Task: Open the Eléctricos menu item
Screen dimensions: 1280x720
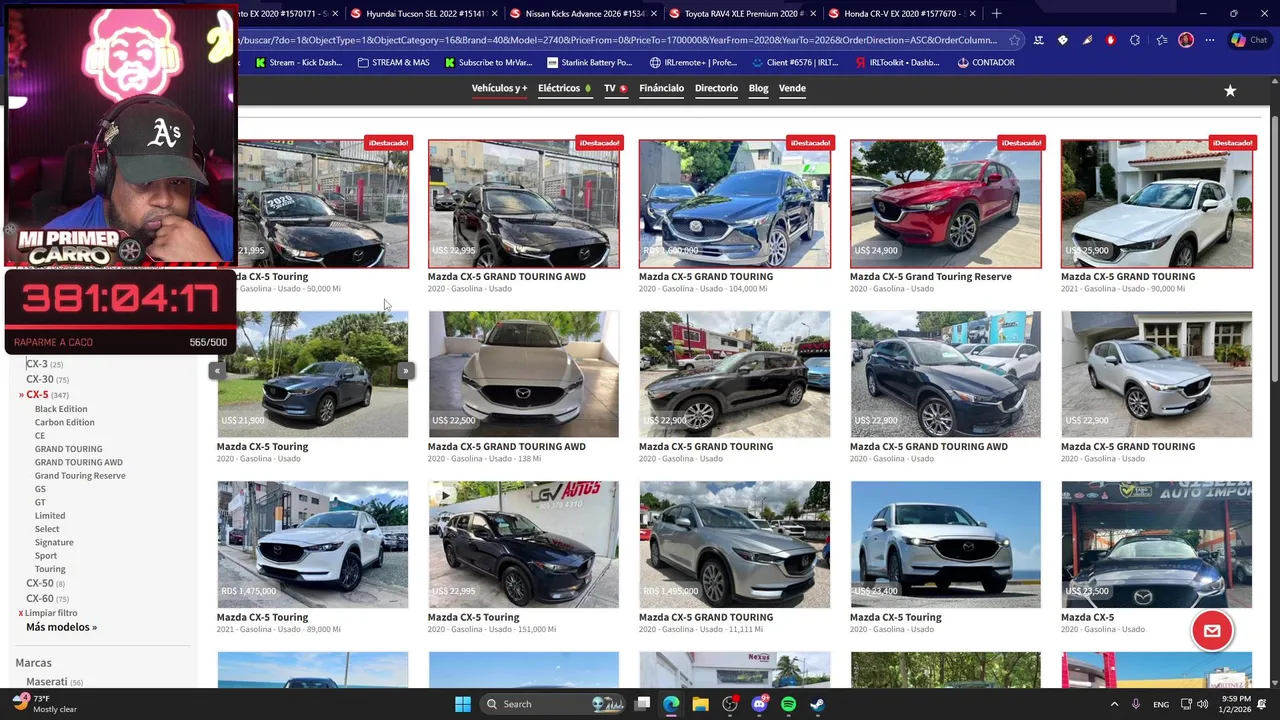Action: 564,88
